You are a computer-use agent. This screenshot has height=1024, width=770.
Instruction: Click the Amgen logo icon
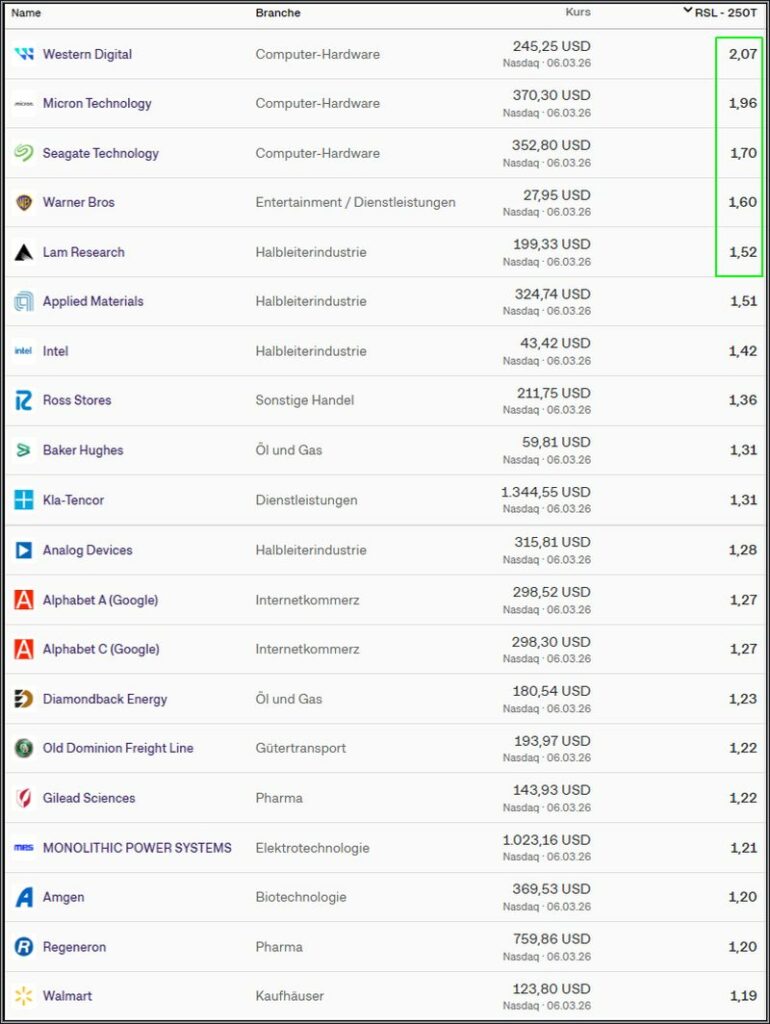click(24, 897)
